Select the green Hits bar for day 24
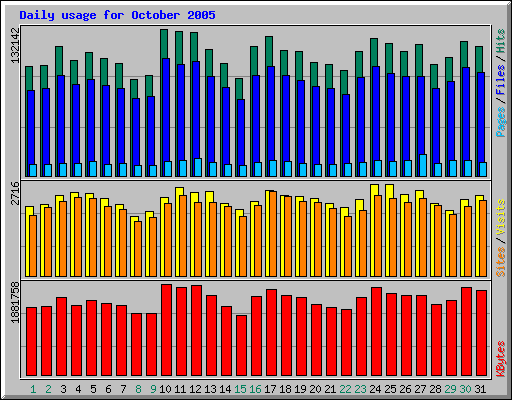 [374, 52]
